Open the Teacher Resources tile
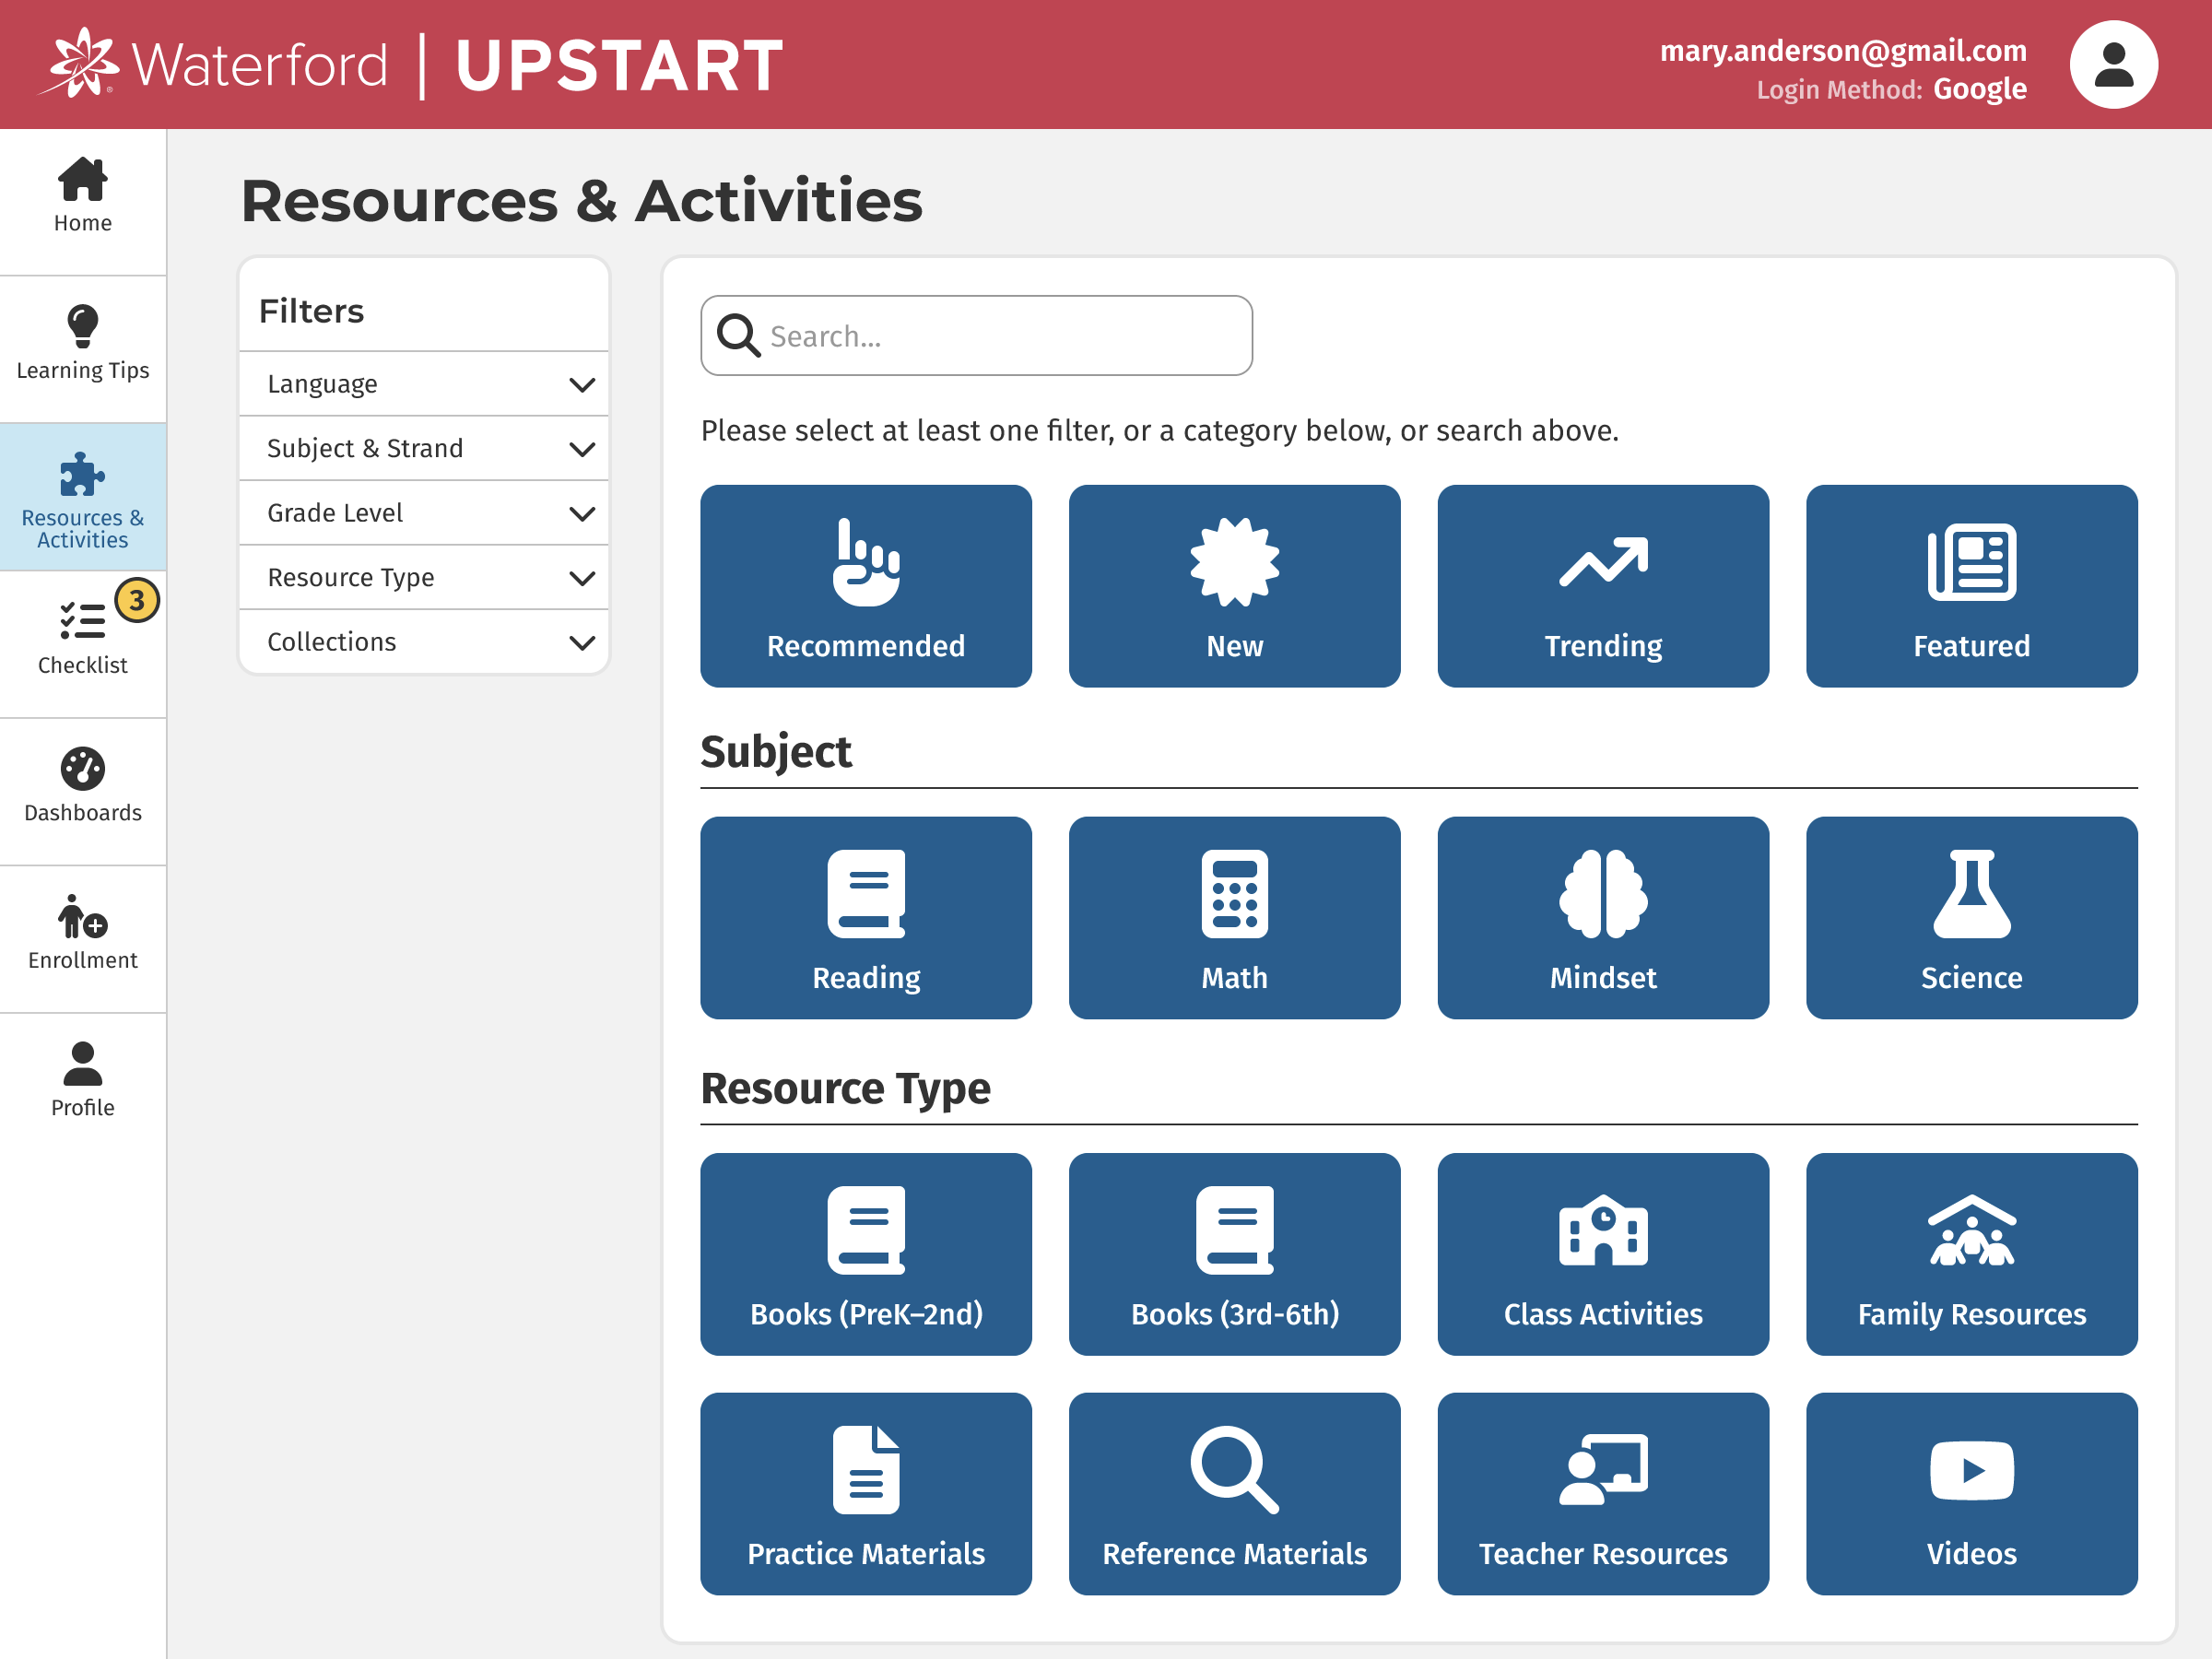The height and width of the screenshot is (1659, 2212). [x=1602, y=1492]
